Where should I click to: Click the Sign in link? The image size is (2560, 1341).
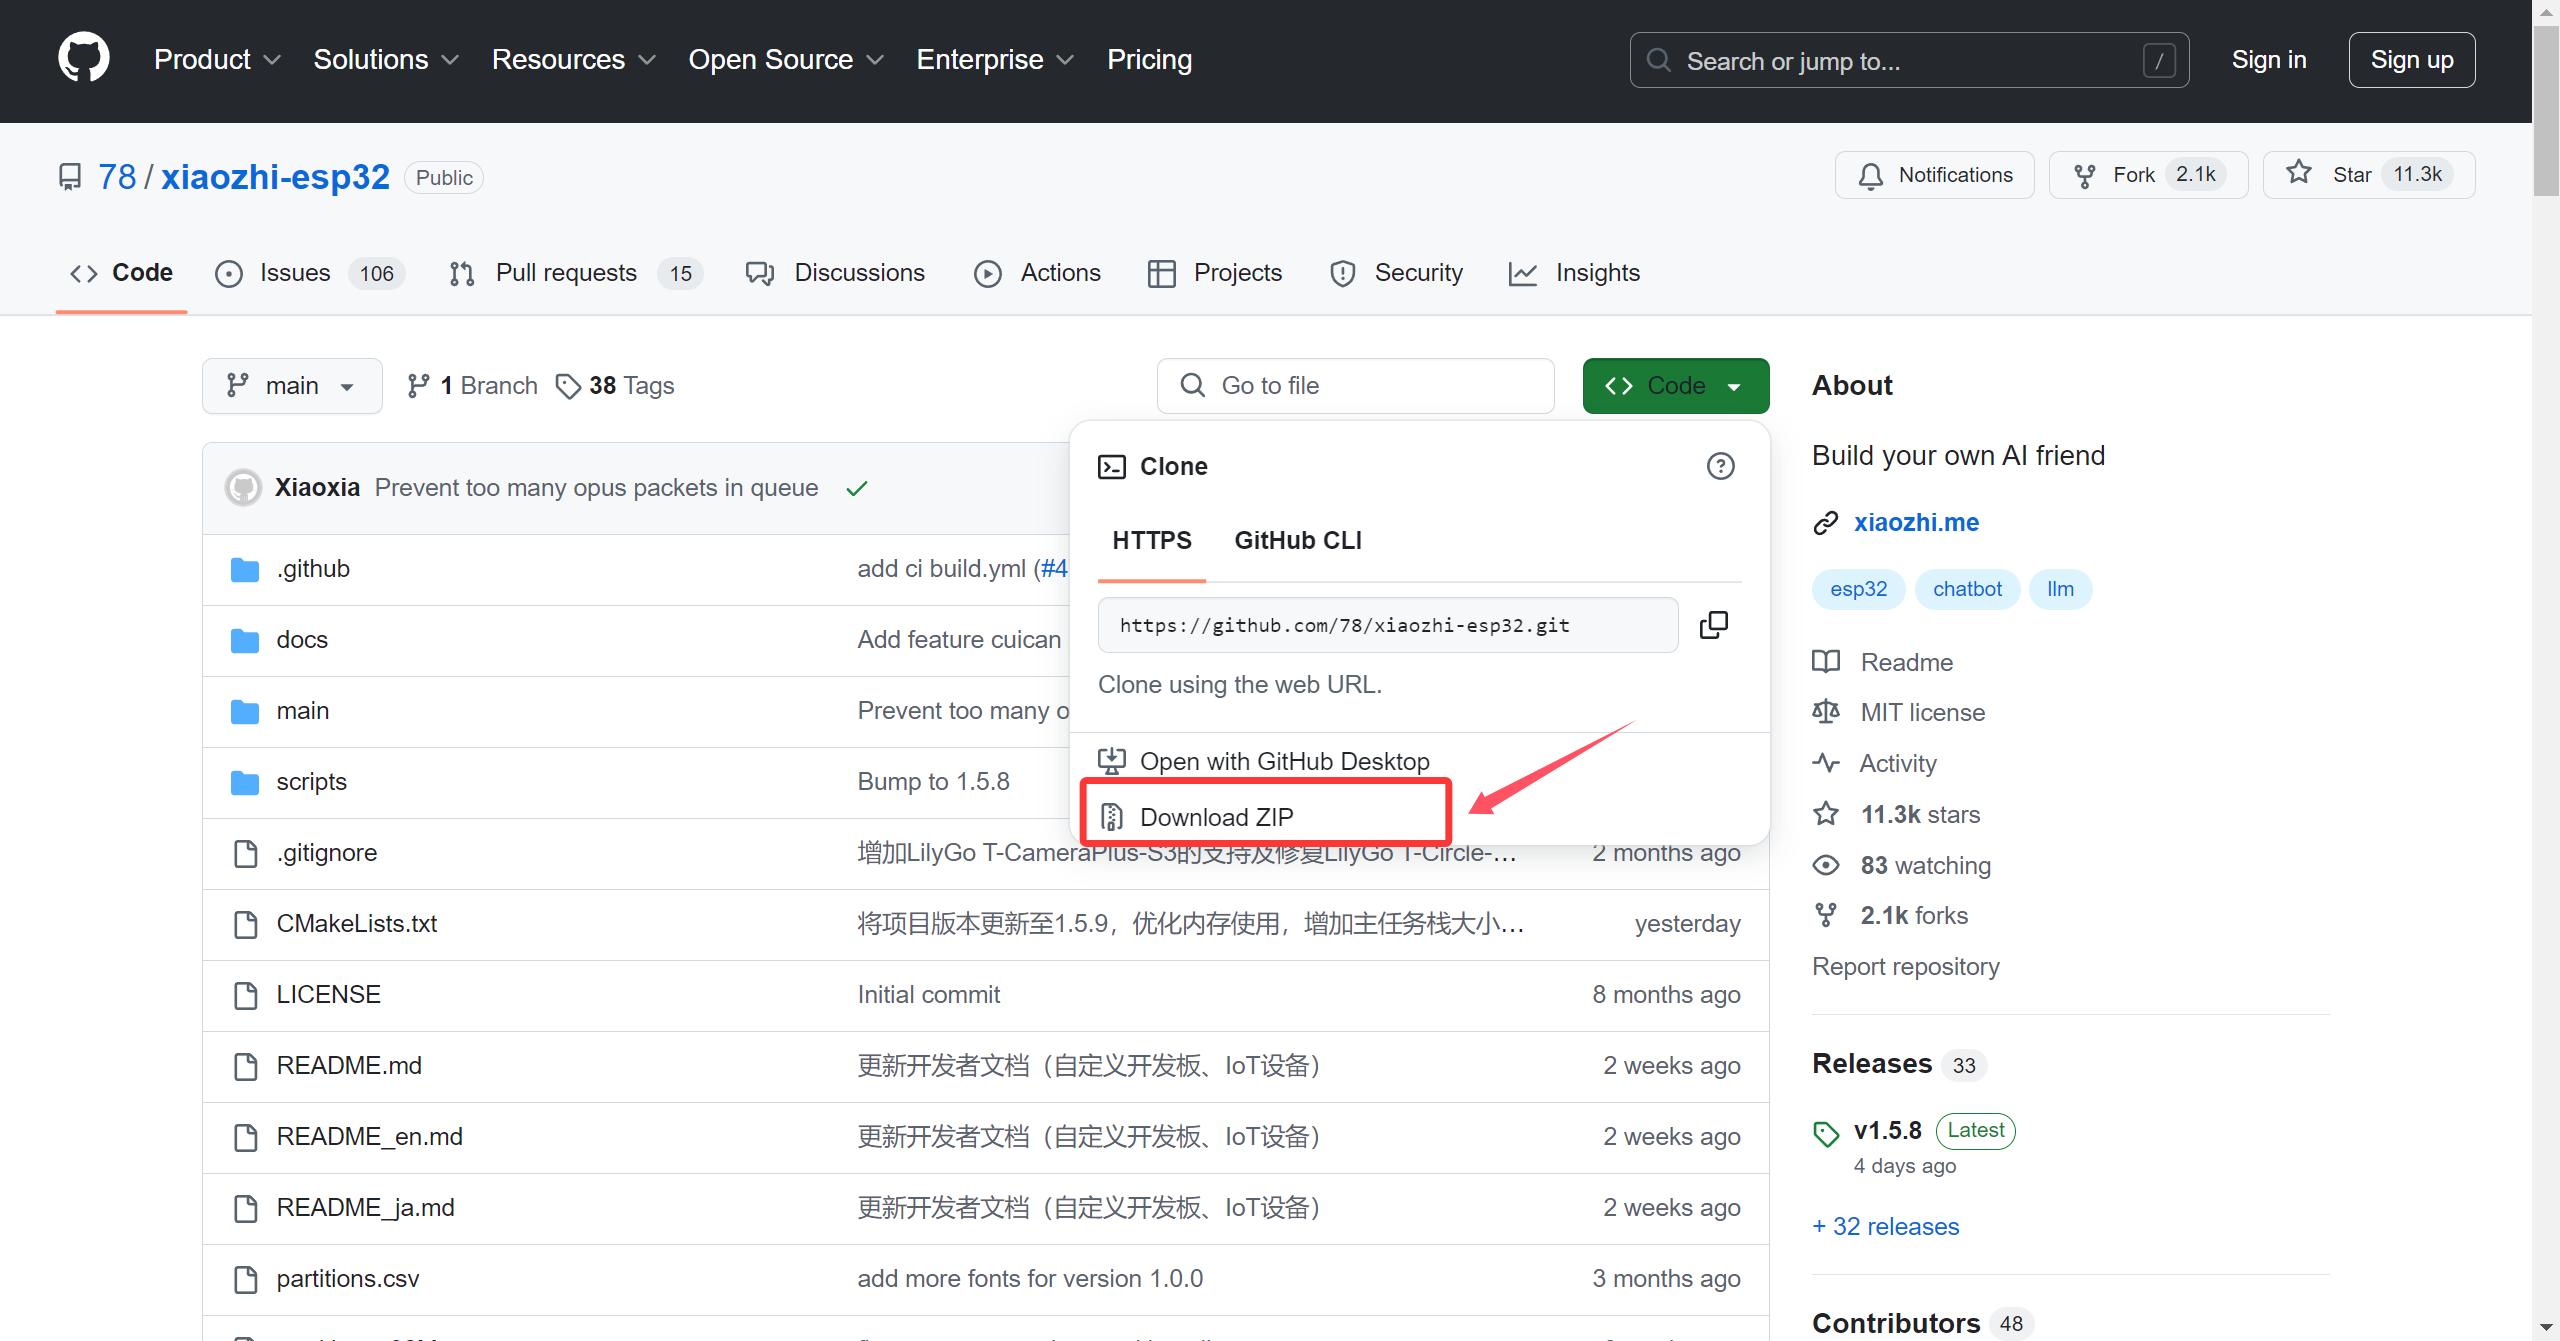pyautogui.click(x=2269, y=60)
